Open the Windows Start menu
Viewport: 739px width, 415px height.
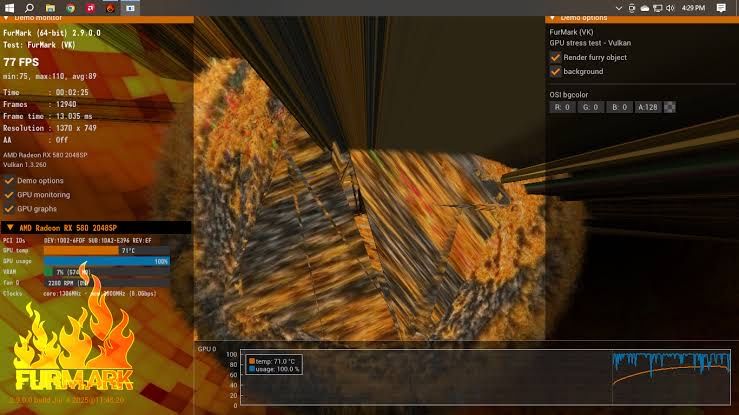(9, 8)
